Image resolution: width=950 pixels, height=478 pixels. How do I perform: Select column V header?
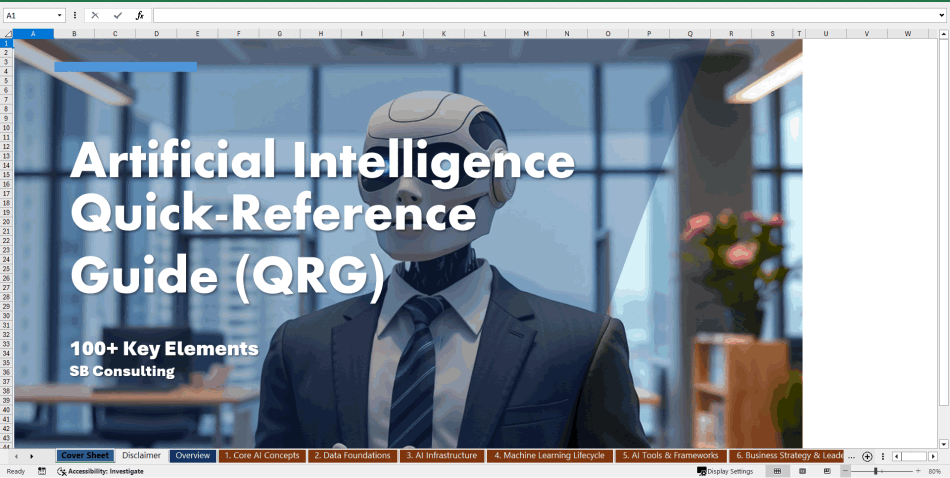[866, 34]
